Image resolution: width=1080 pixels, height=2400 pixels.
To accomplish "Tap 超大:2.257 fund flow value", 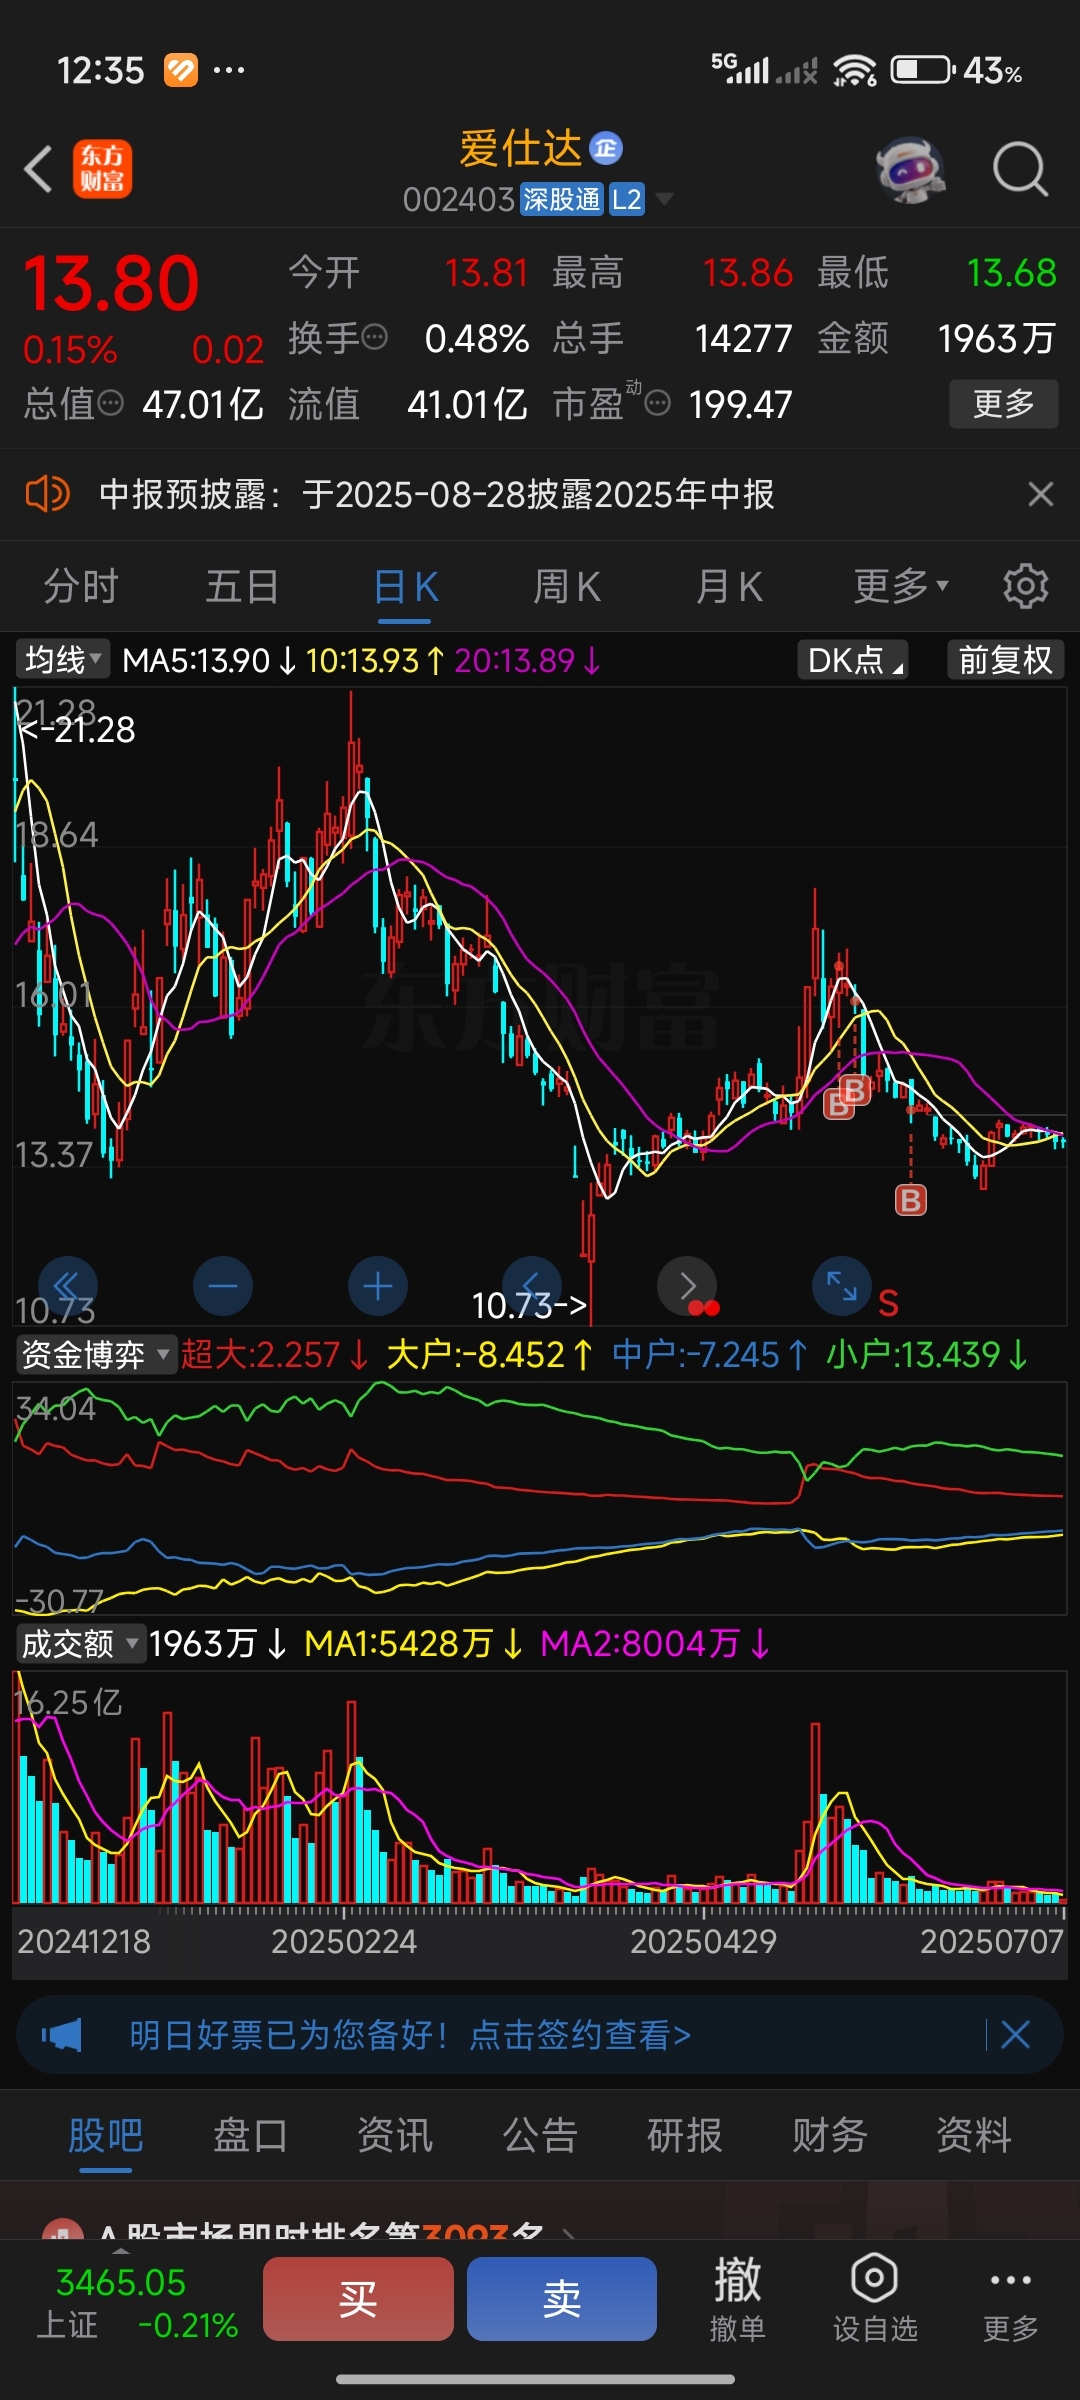I will click(x=275, y=1355).
